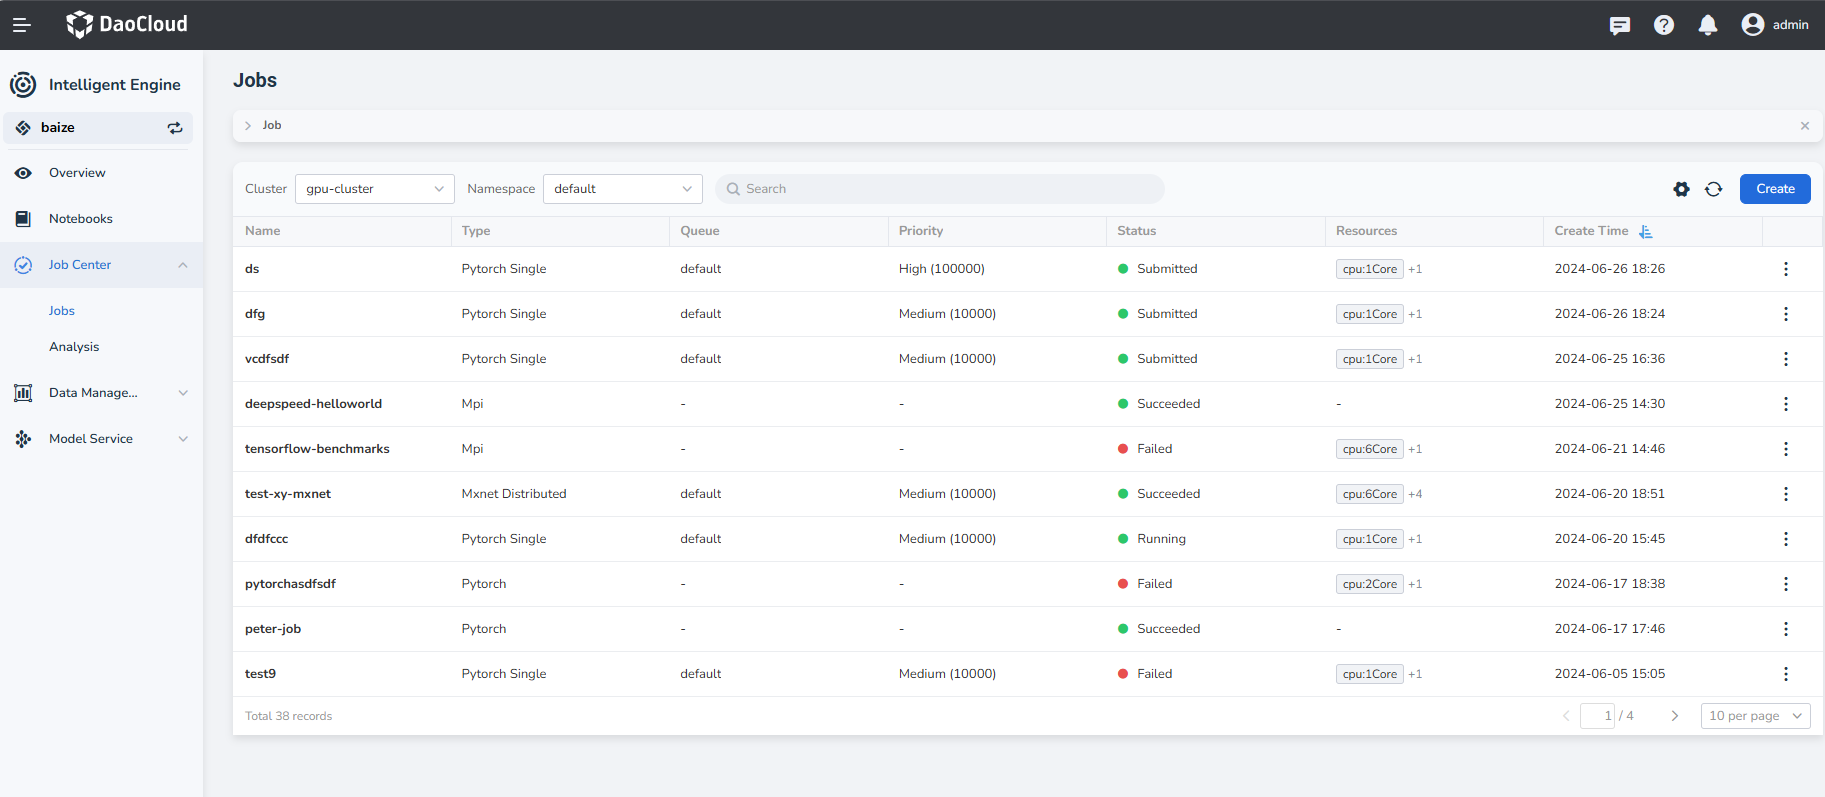The width and height of the screenshot is (1825, 797).
Task: Sort by Create Time column
Action: click(x=1645, y=231)
